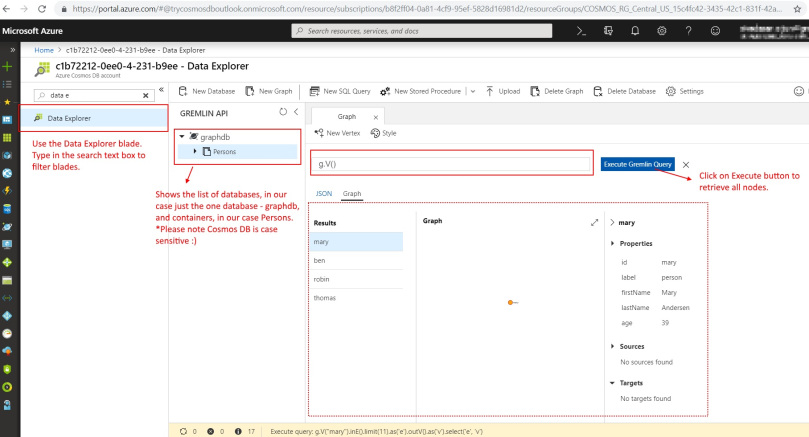Click the Home breadcrumb link

(x=44, y=50)
